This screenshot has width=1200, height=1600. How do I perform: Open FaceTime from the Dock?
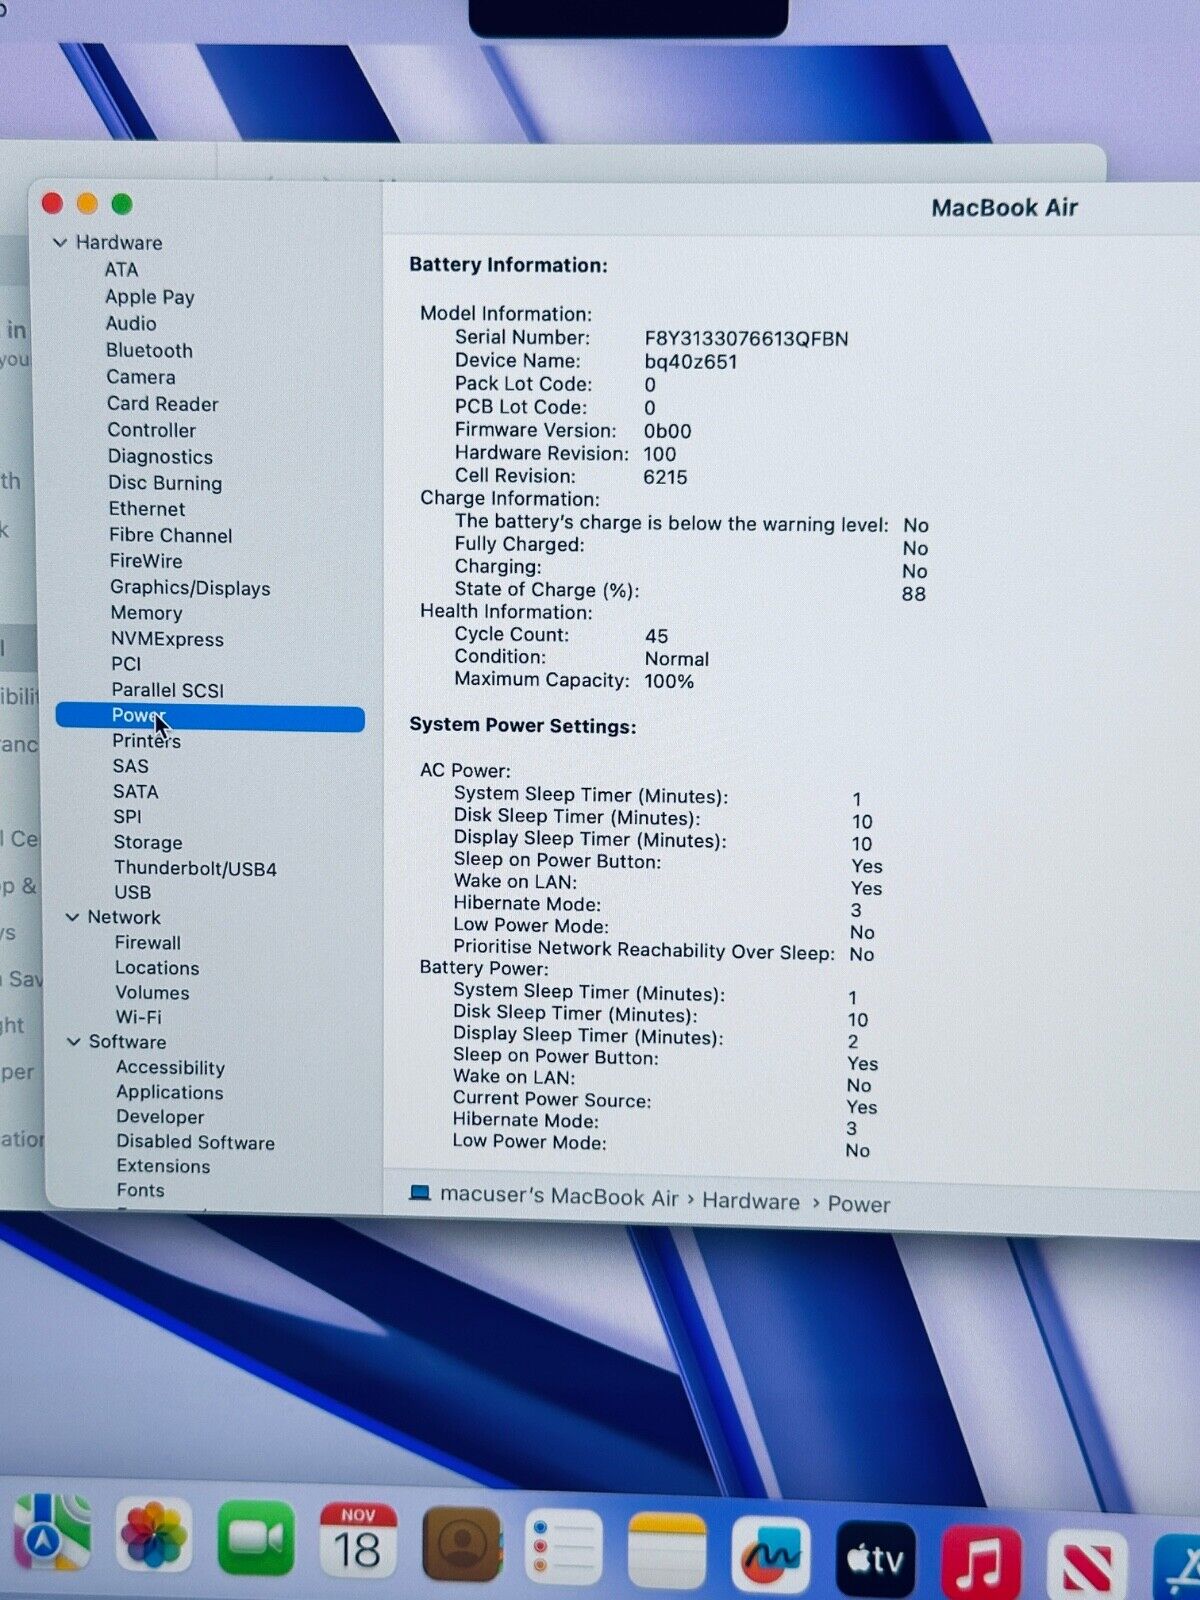(x=256, y=1538)
